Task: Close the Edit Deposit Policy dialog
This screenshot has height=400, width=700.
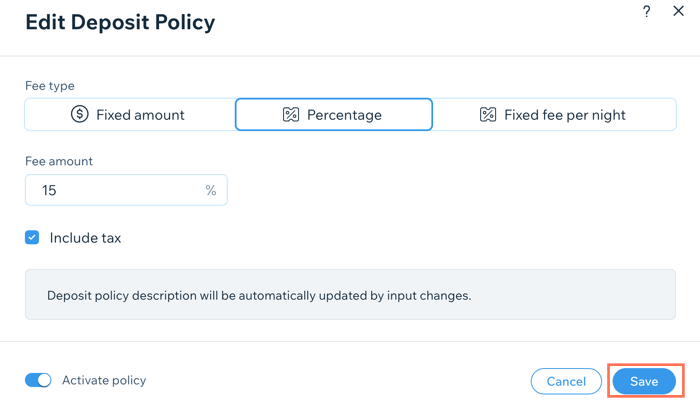Action: click(679, 11)
